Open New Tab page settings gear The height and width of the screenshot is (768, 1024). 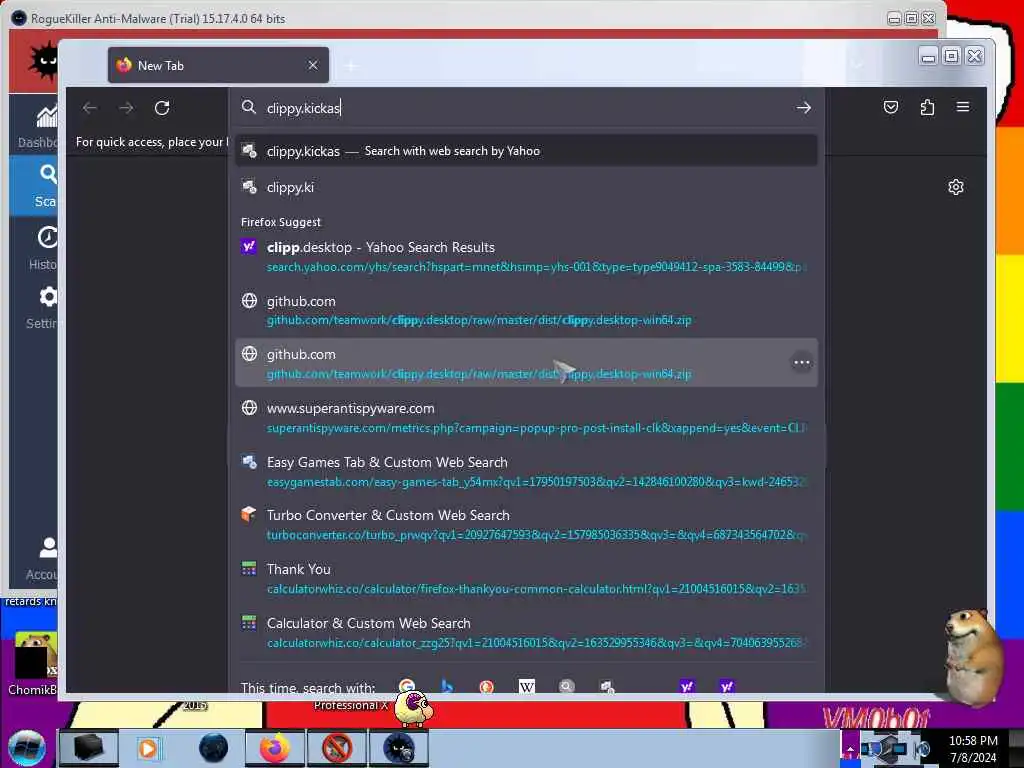pos(955,187)
